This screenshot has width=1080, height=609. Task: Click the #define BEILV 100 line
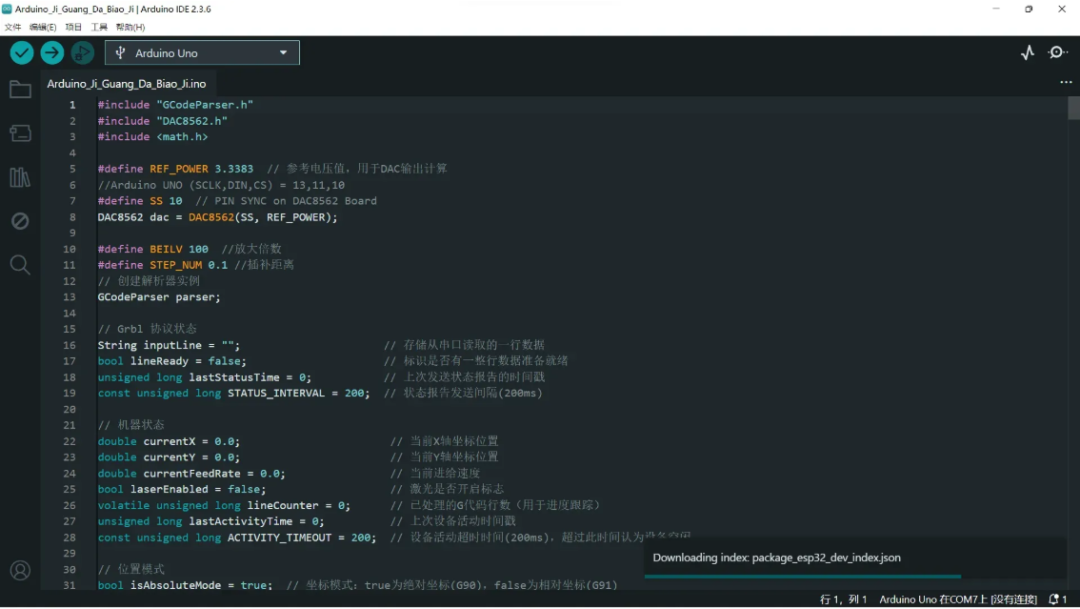coord(152,249)
